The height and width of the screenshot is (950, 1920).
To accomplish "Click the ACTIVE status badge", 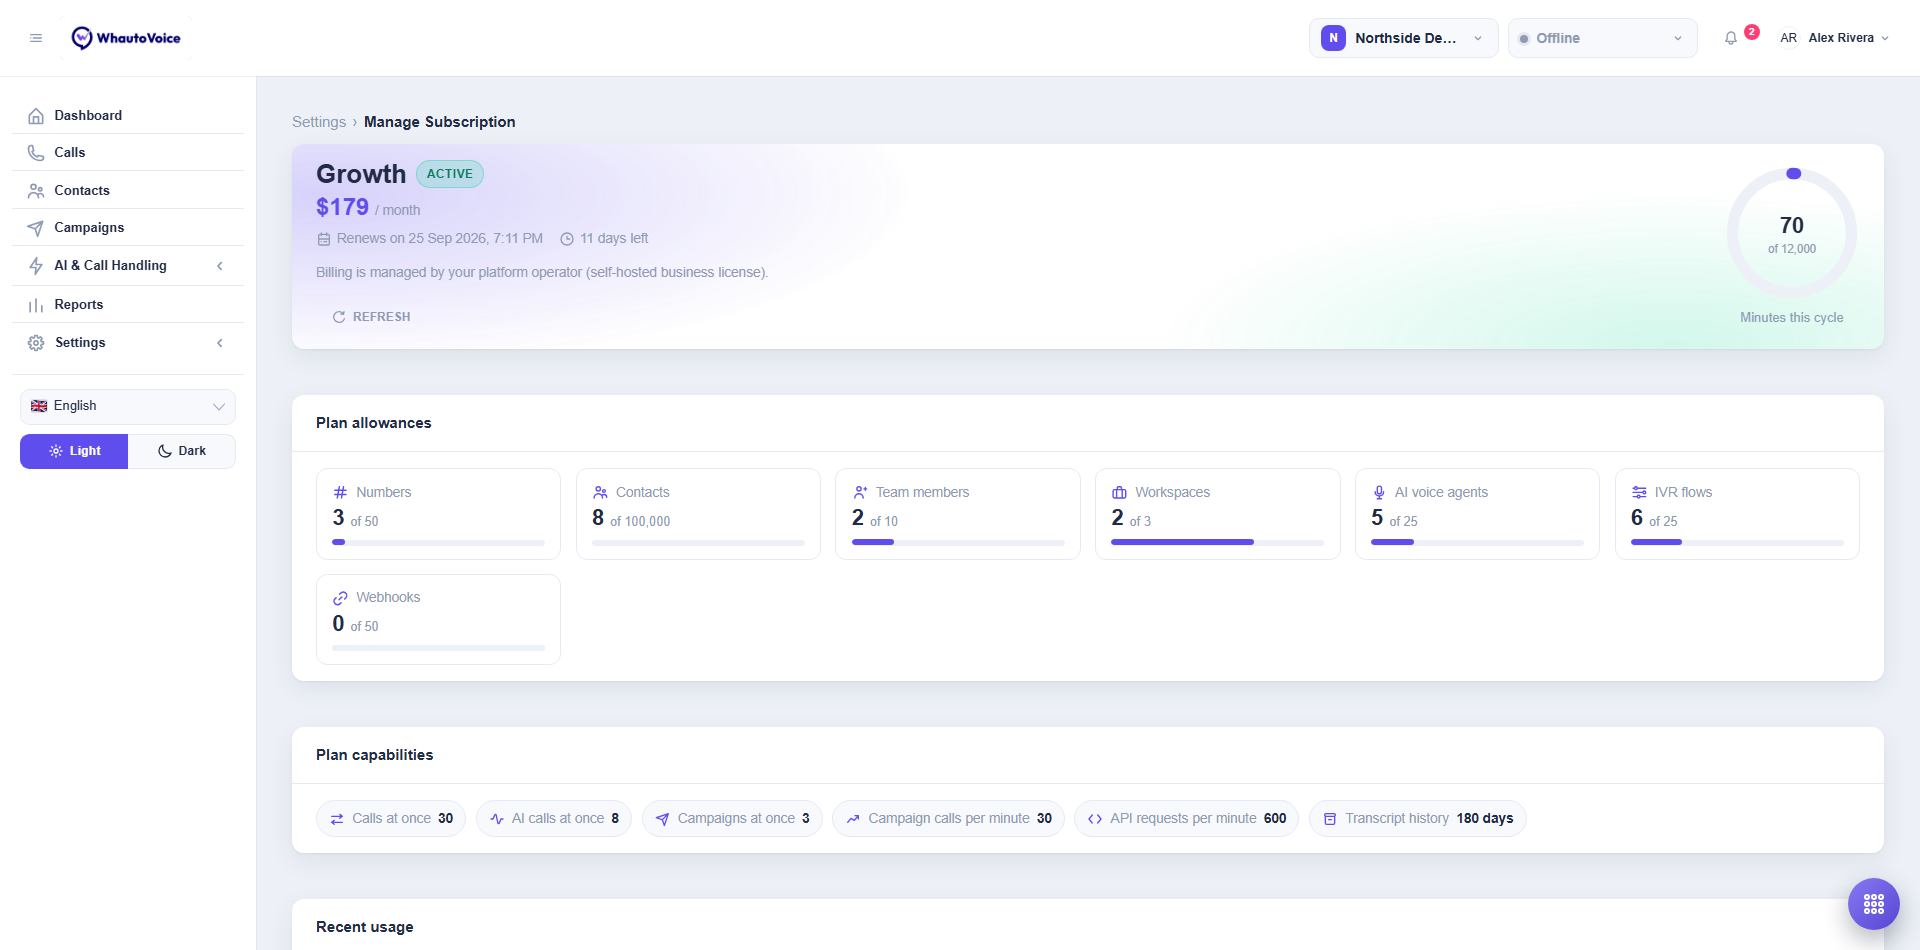I will coord(450,174).
